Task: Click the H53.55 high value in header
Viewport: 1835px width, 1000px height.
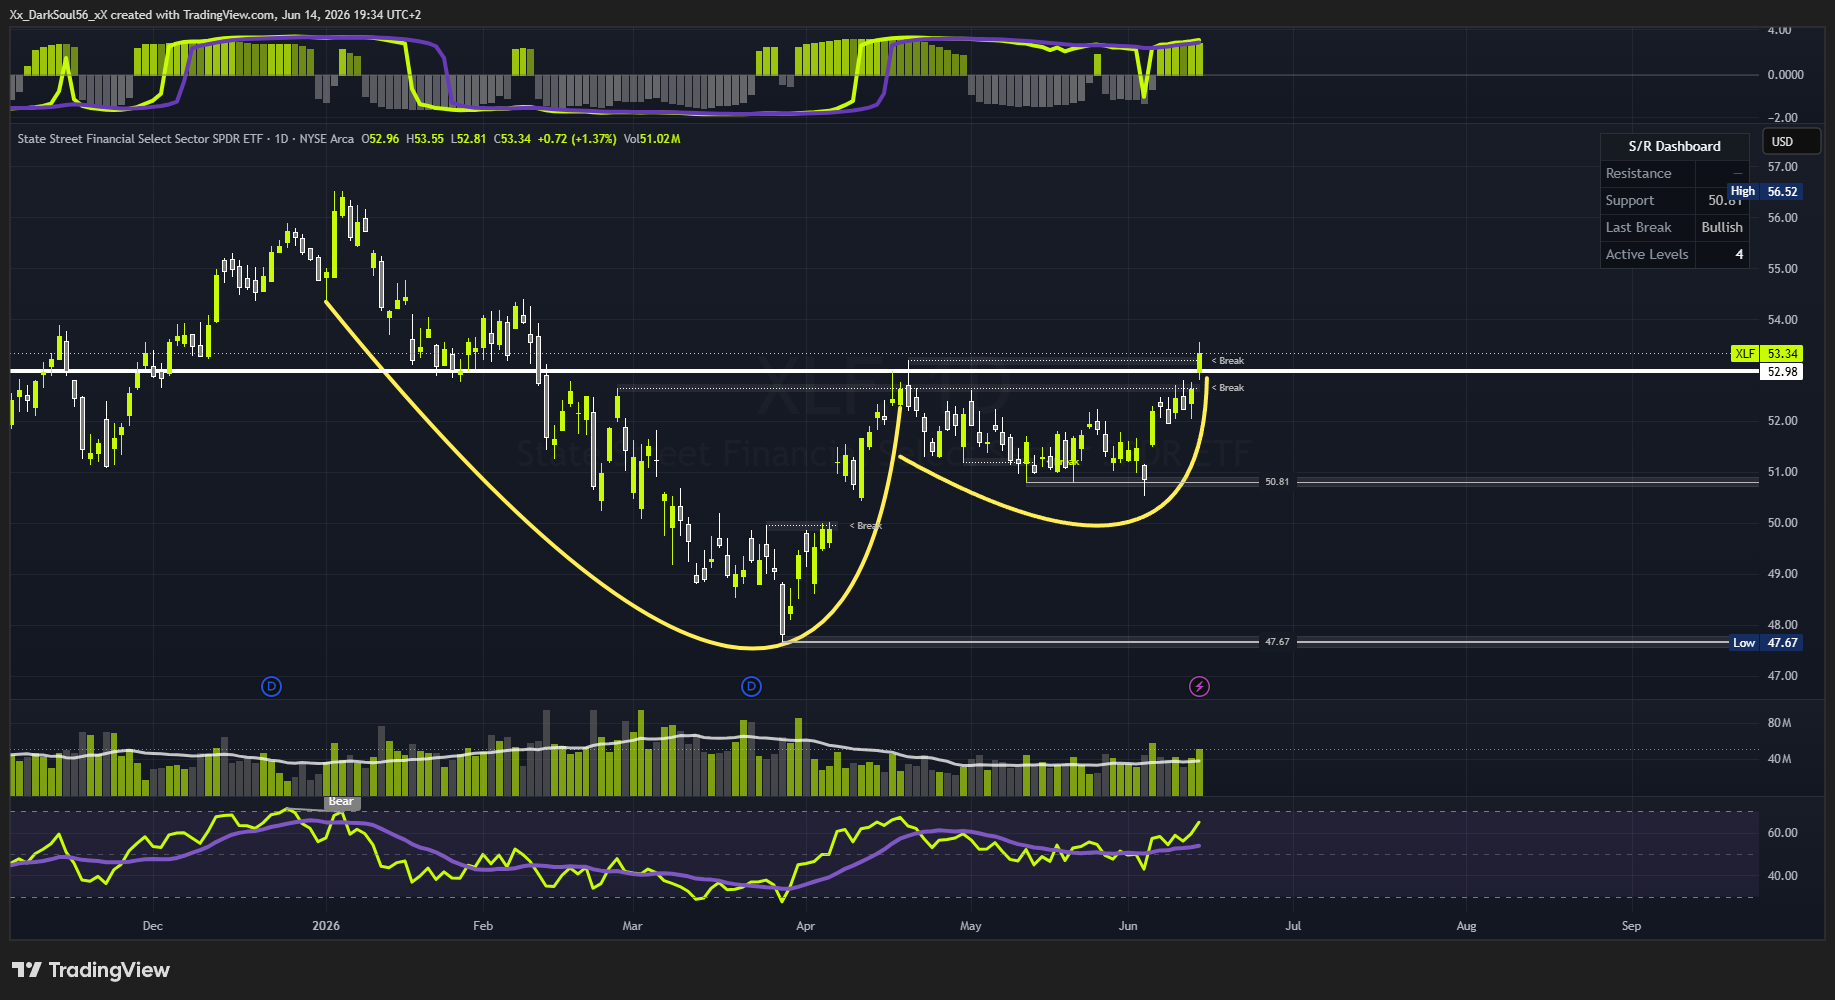Action: tap(424, 139)
